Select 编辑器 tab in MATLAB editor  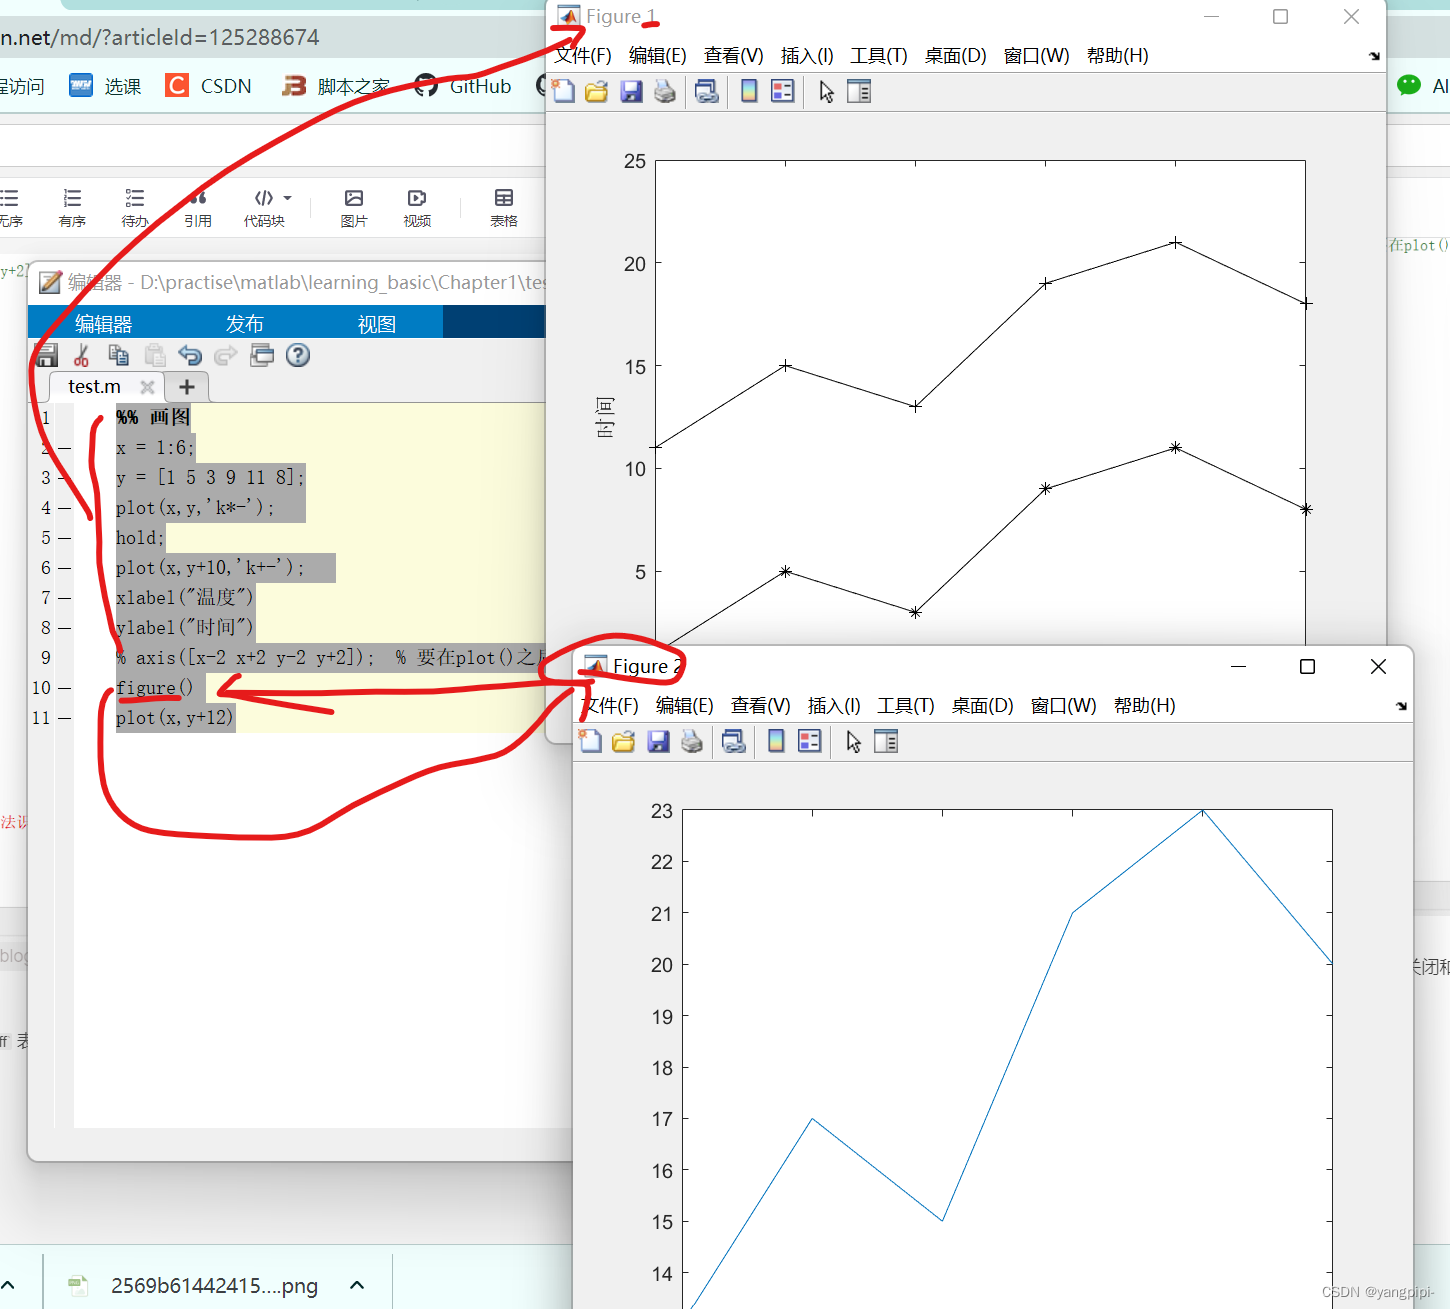(104, 324)
